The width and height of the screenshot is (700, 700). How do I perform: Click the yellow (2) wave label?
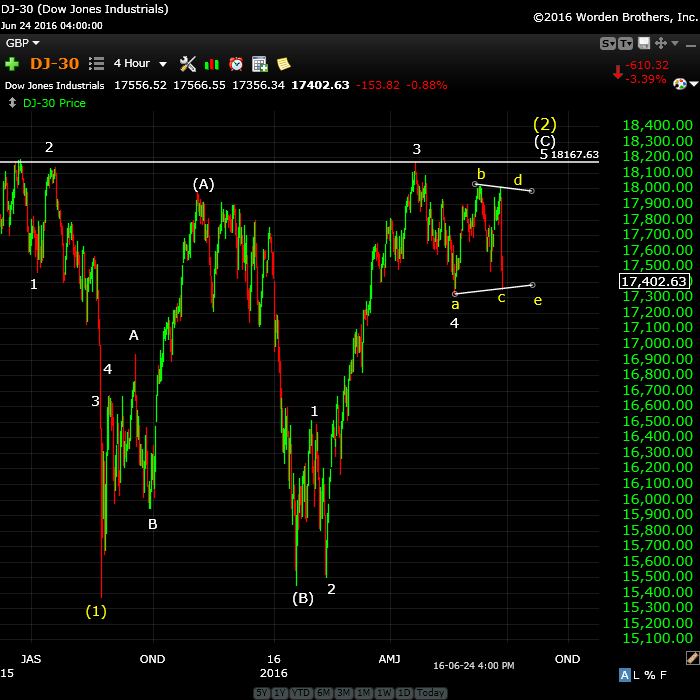[x=545, y=124]
